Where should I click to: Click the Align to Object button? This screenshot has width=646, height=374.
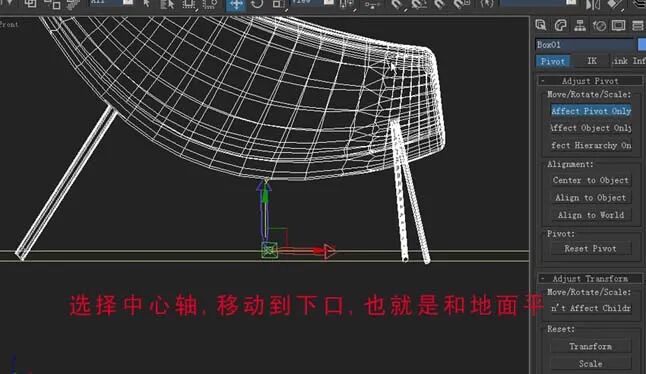point(591,198)
